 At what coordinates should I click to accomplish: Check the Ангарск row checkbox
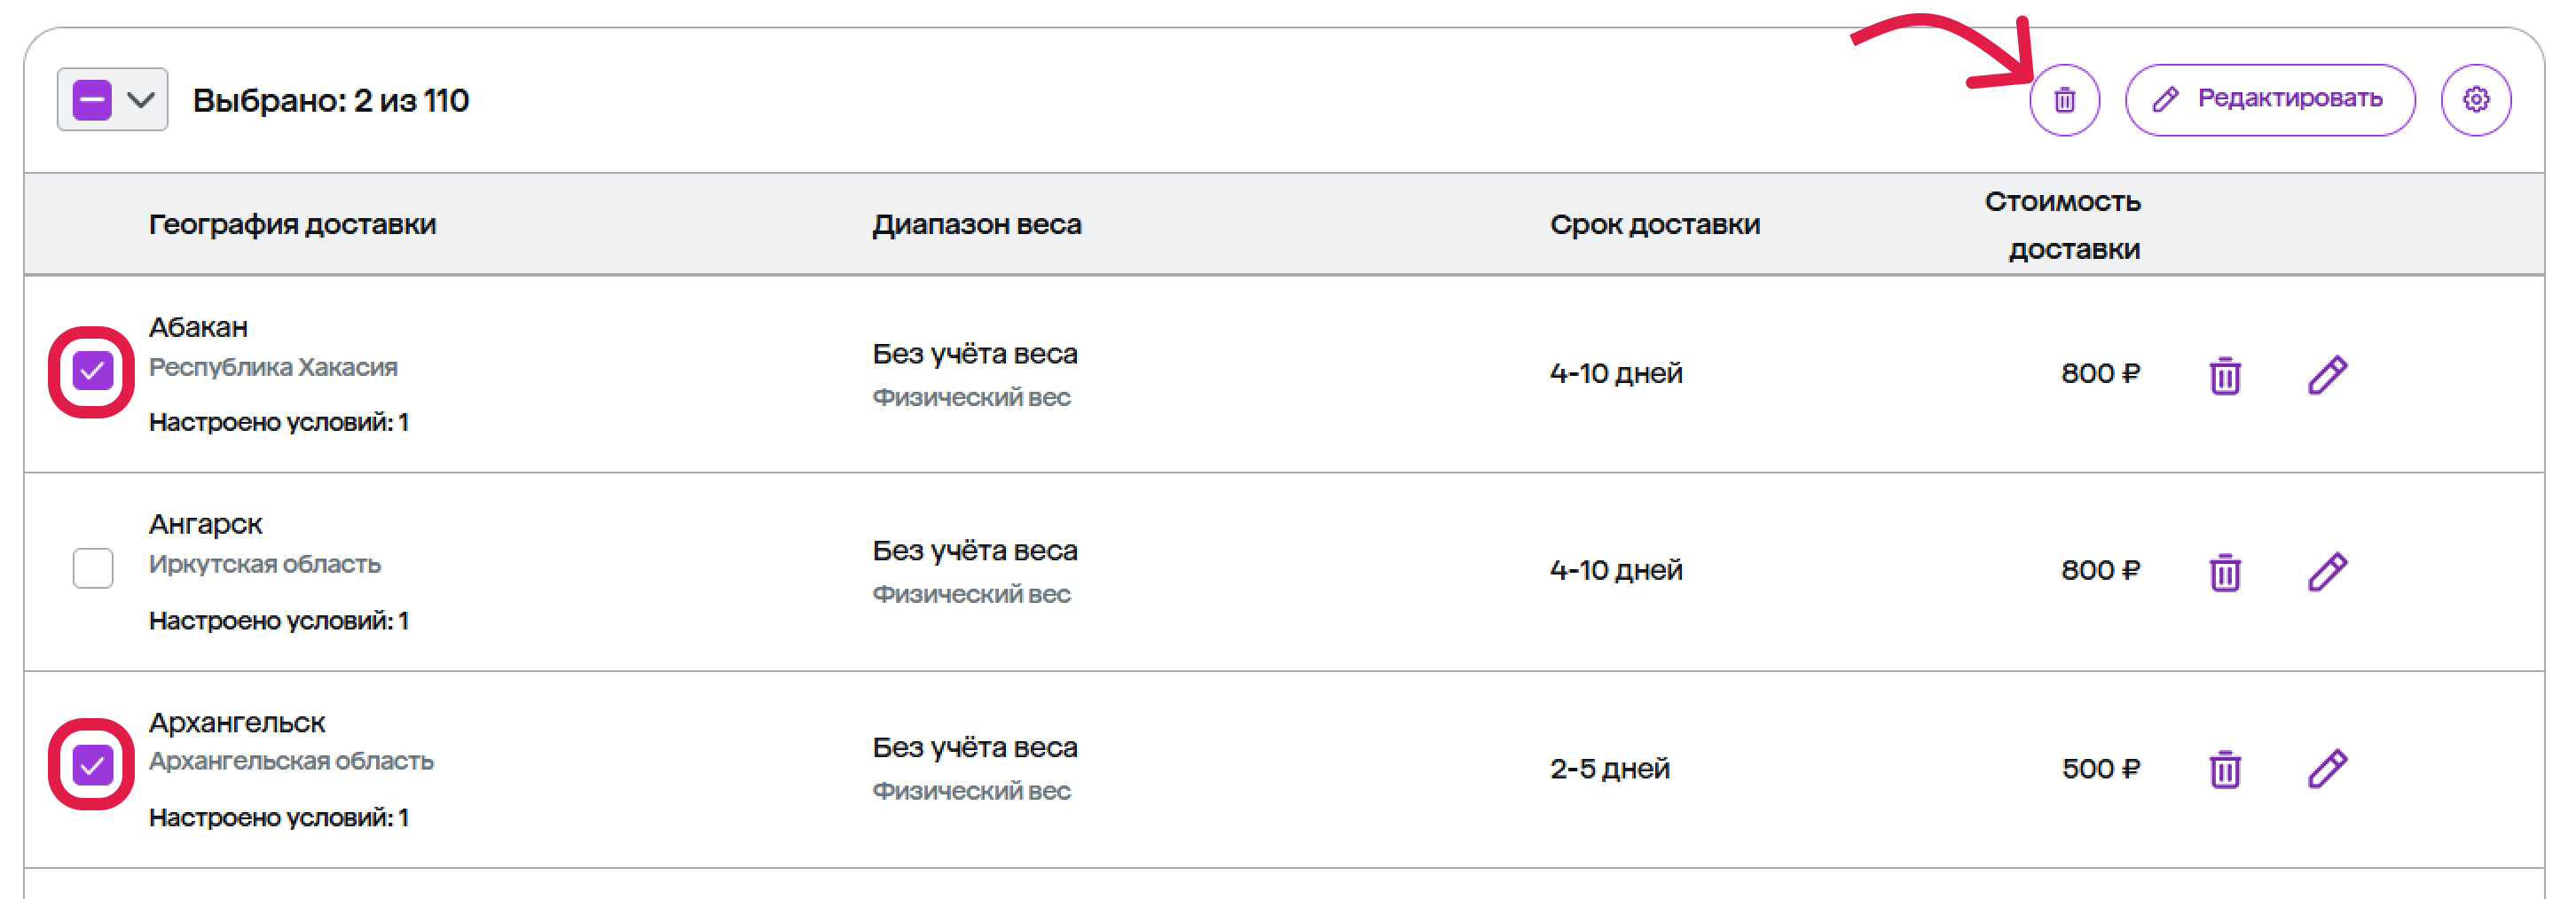[92, 568]
